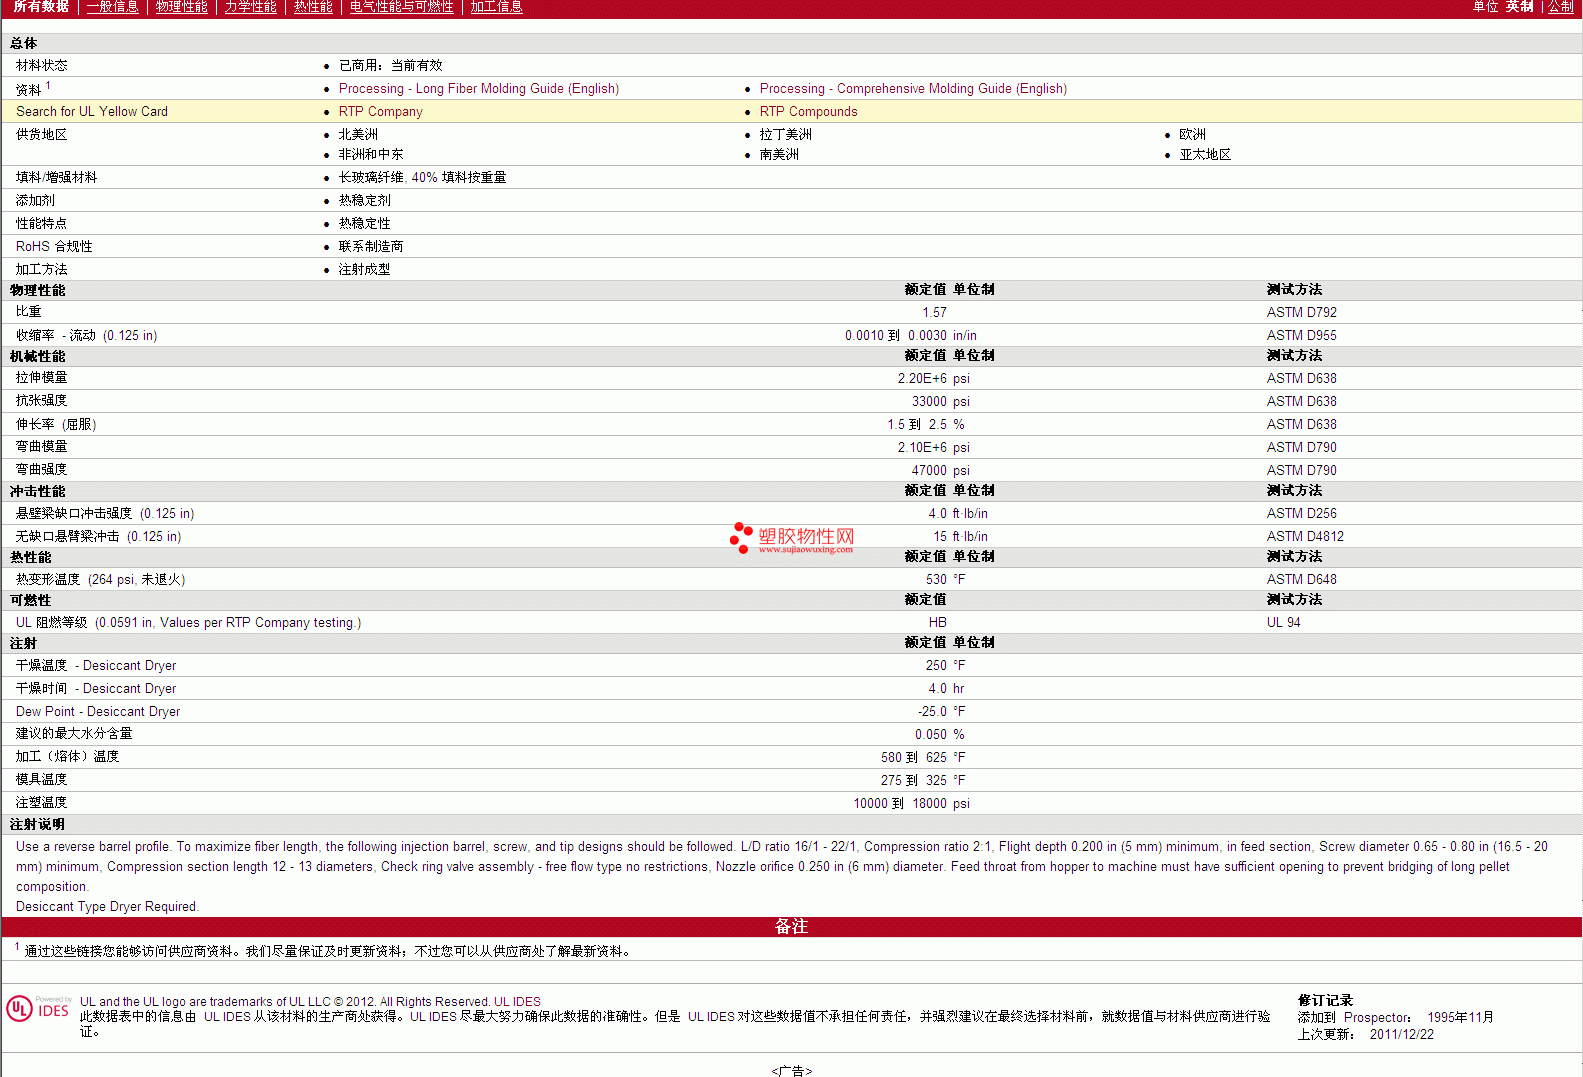Image resolution: width=1583 pixels, height=1077 pixels.
Task: Click the UL 94 test method
Action: [1284, 623]
